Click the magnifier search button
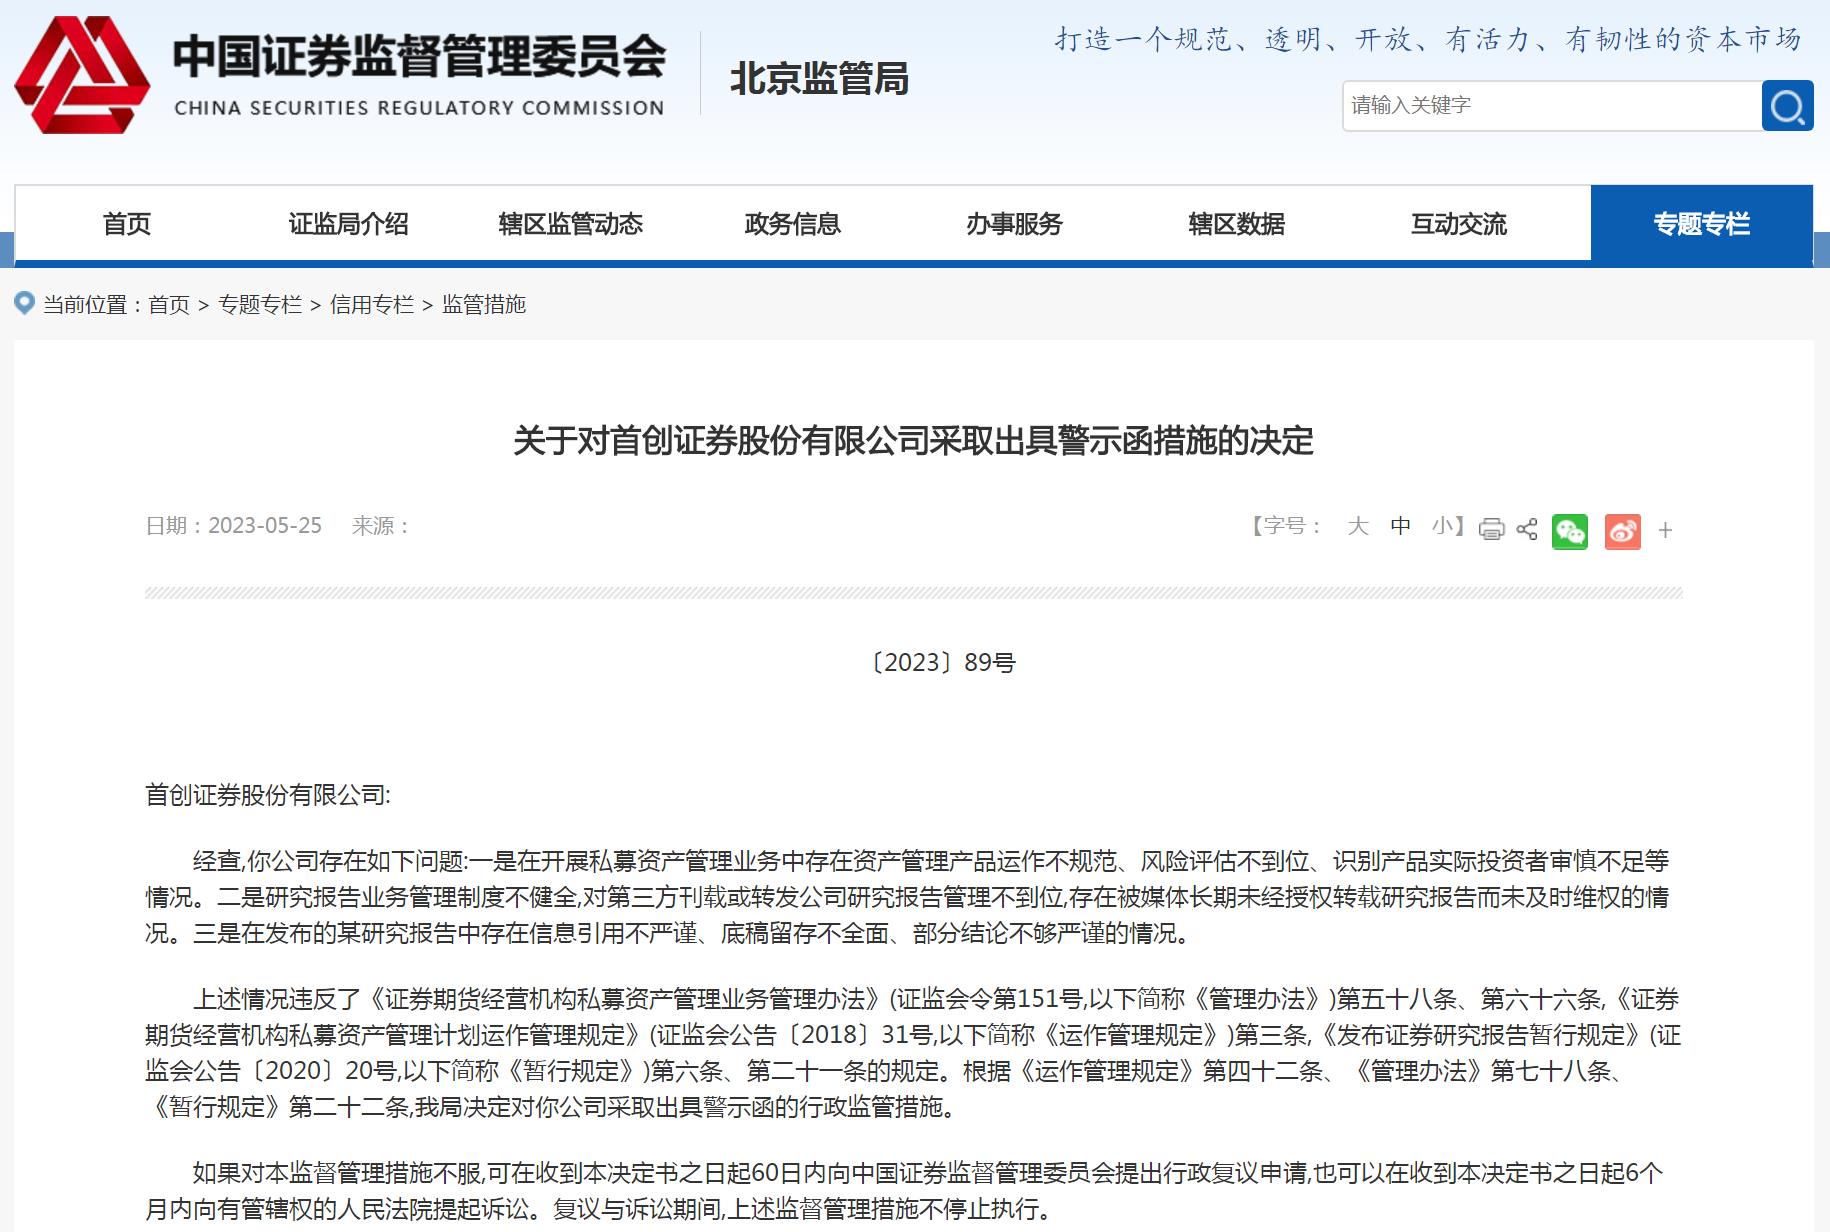This screenshot has width=1830, height=1232. [x=1787, y=106]
